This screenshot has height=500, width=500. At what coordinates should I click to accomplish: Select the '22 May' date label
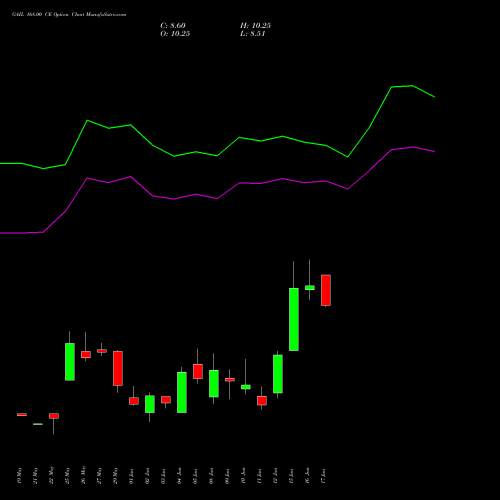point(51,476)
